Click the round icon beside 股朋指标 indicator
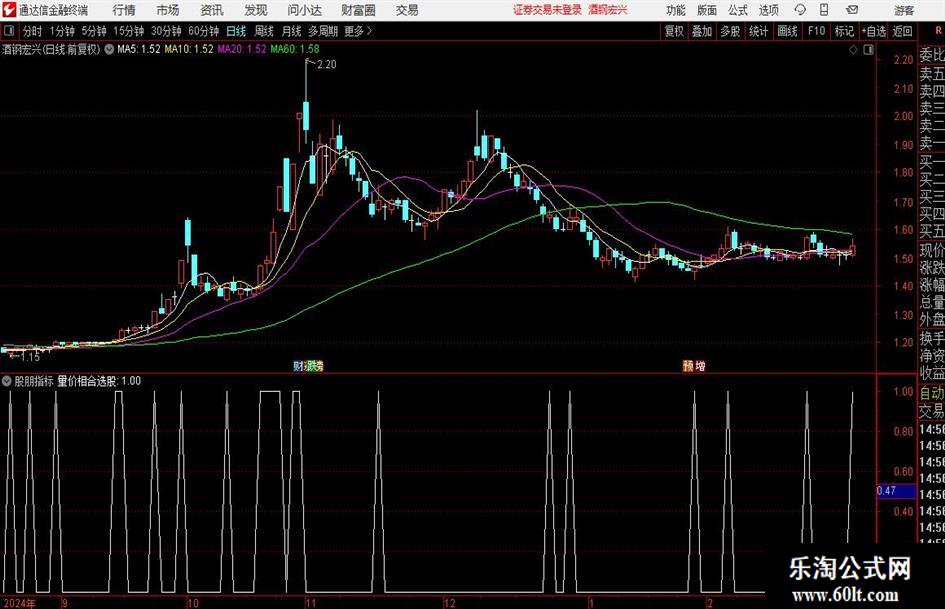 7,381
